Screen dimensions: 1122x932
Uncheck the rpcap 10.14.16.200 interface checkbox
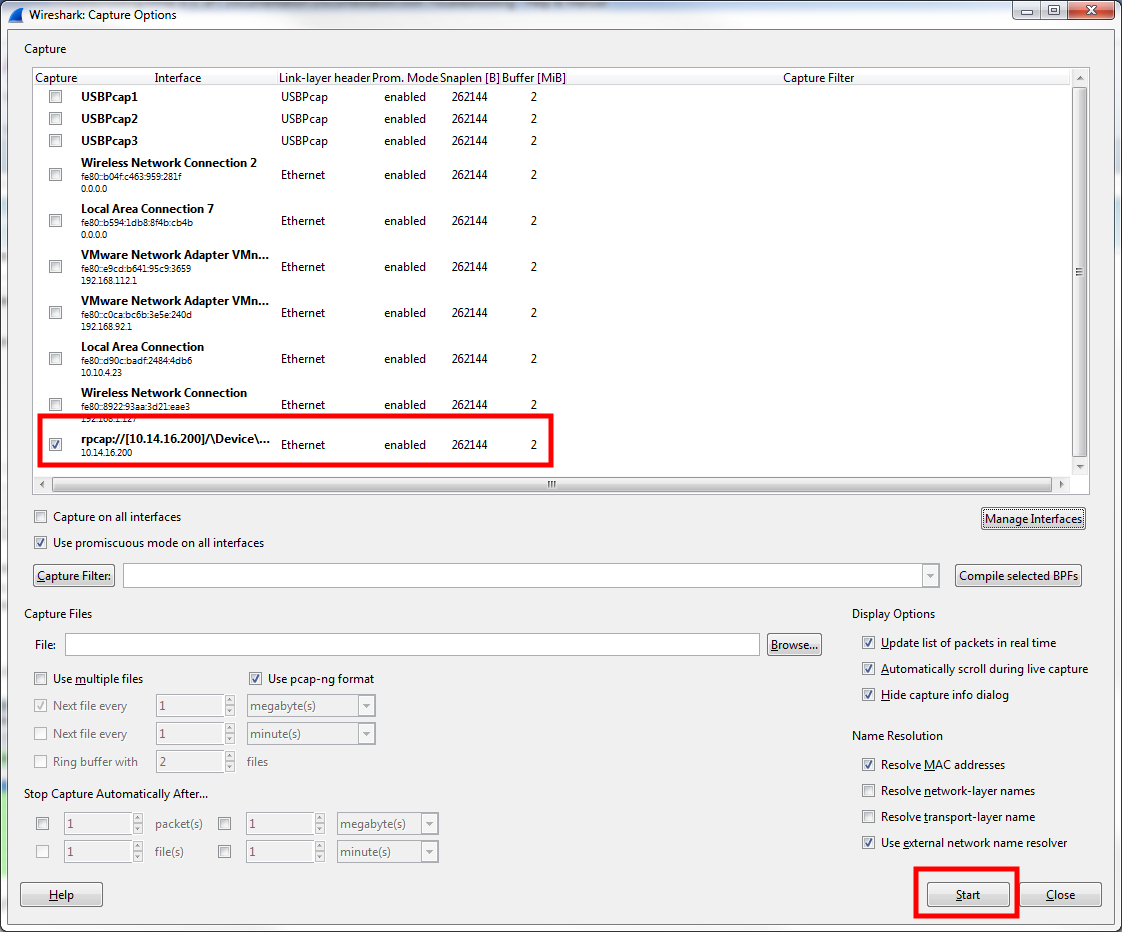point(55,445)
